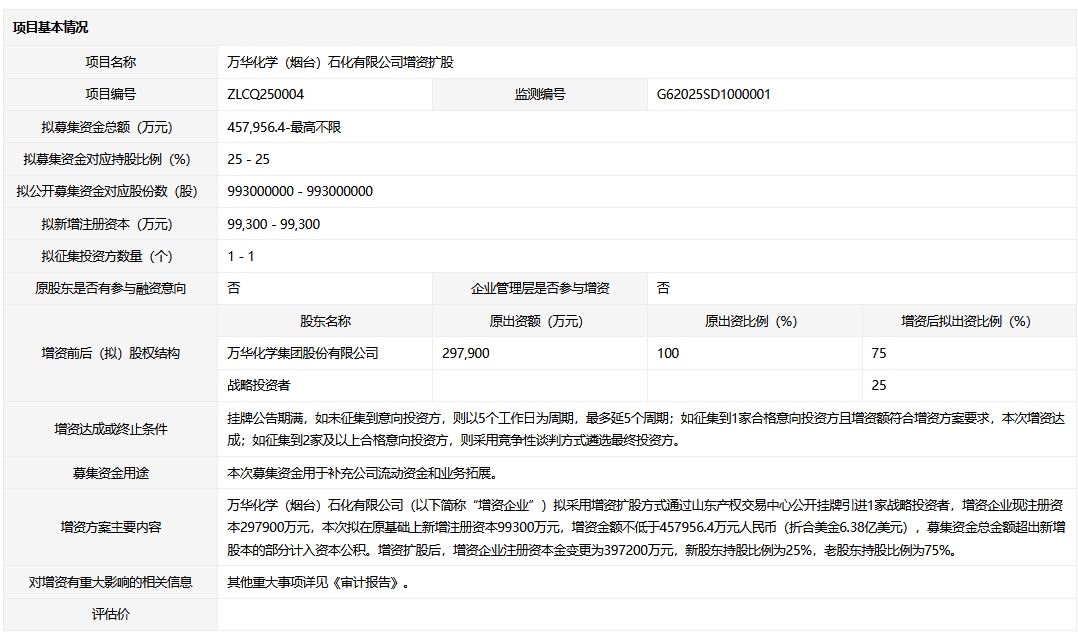This screenshot has height=639, width=1078.
Task: Select the value '993000000 - 993000000'
Action: pos(300,191)
